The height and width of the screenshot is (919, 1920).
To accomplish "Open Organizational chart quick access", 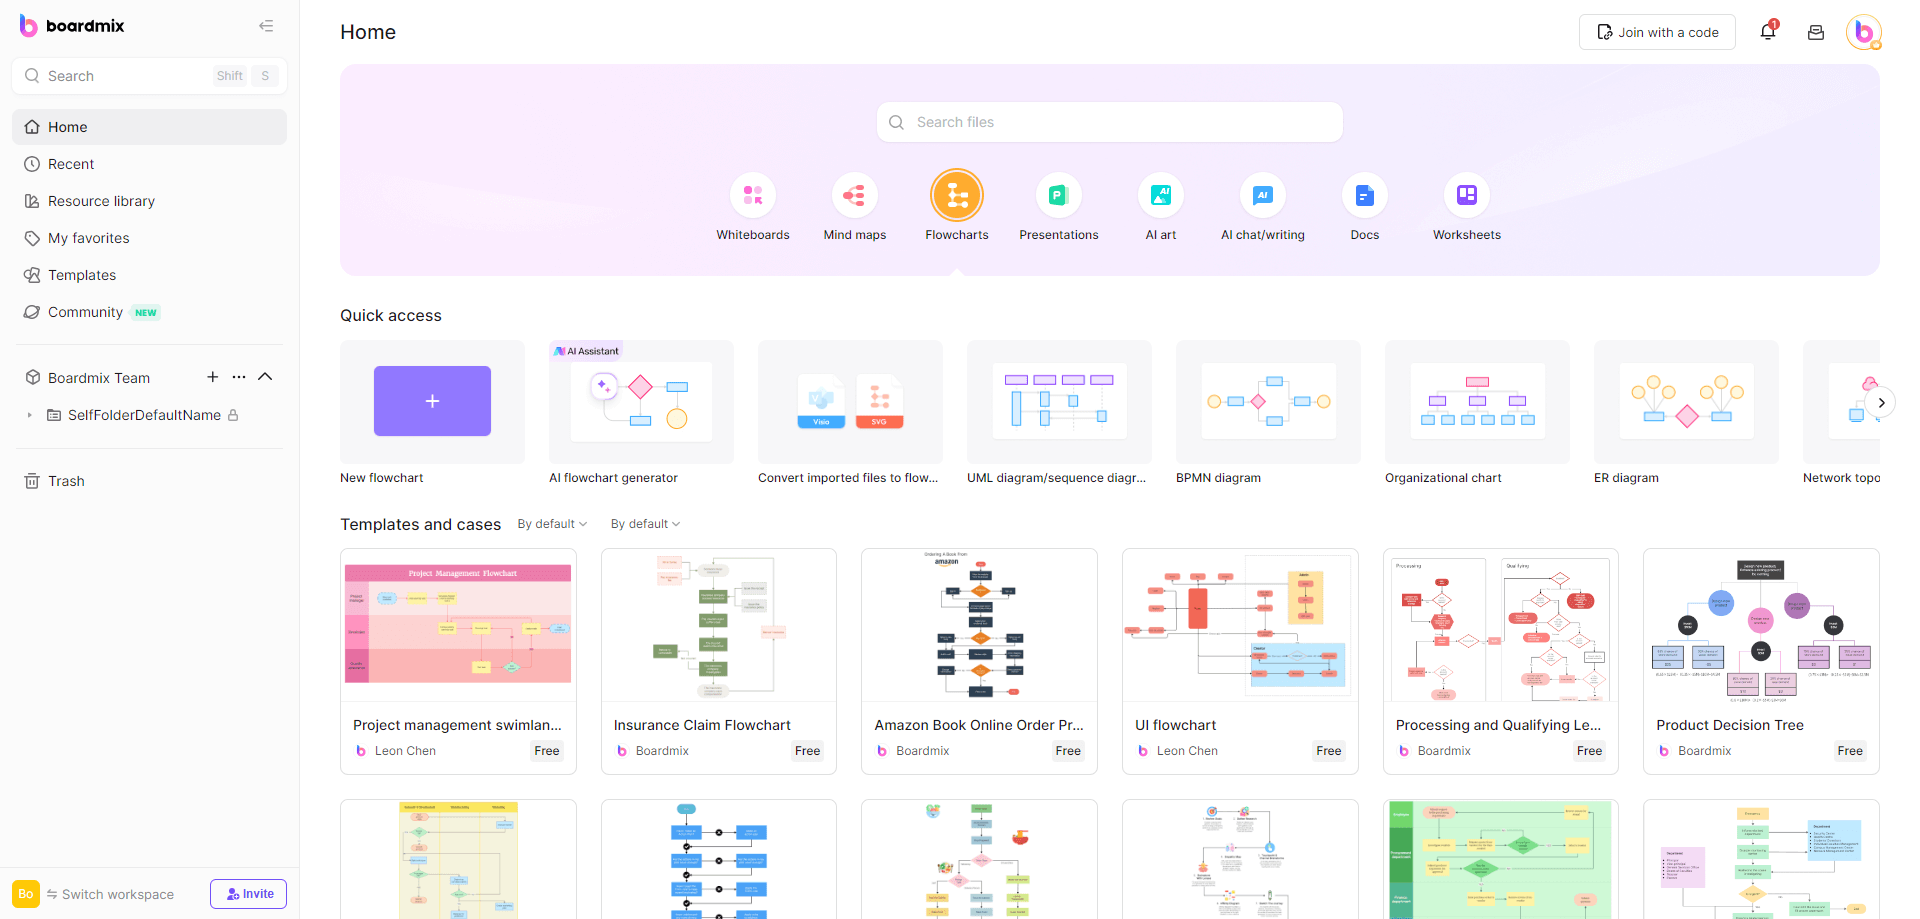I will click(1477, 401).
